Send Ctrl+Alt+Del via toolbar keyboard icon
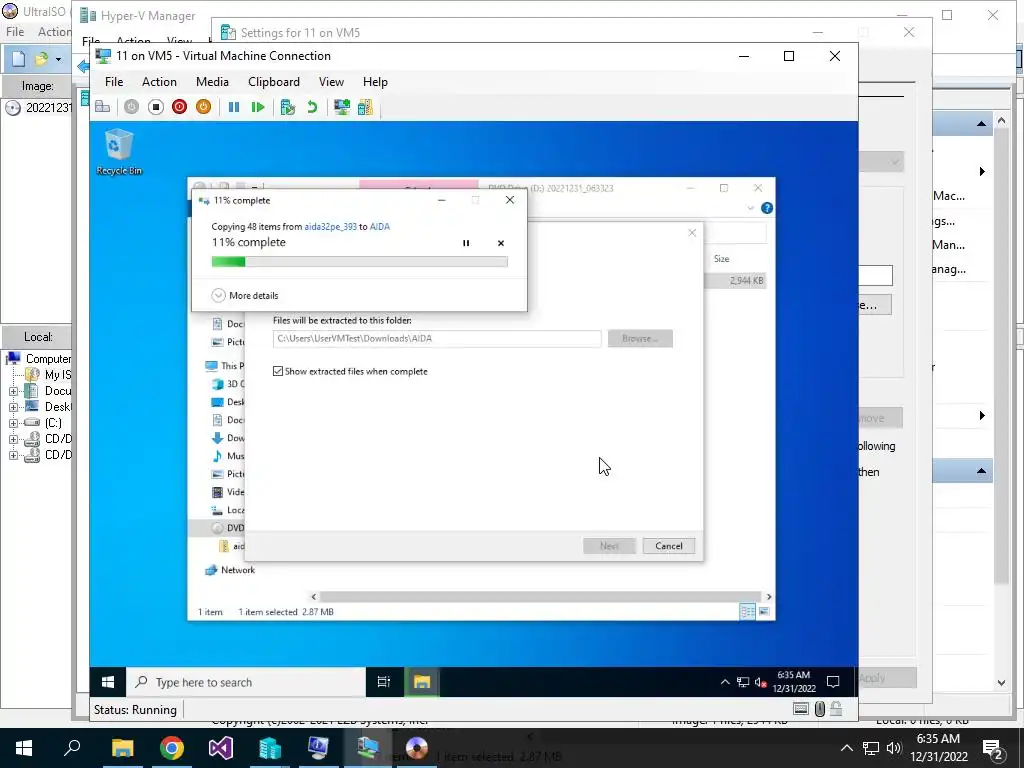This screenshot has height=768, width=1024. (x=103, y=107)
